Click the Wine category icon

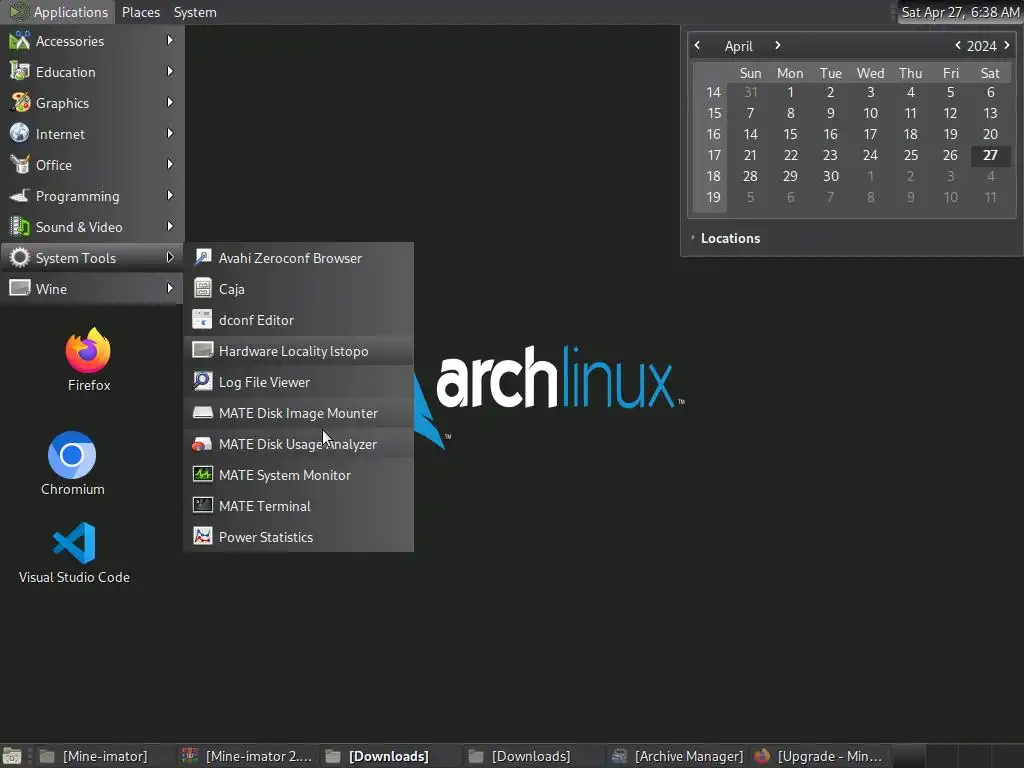20,289
